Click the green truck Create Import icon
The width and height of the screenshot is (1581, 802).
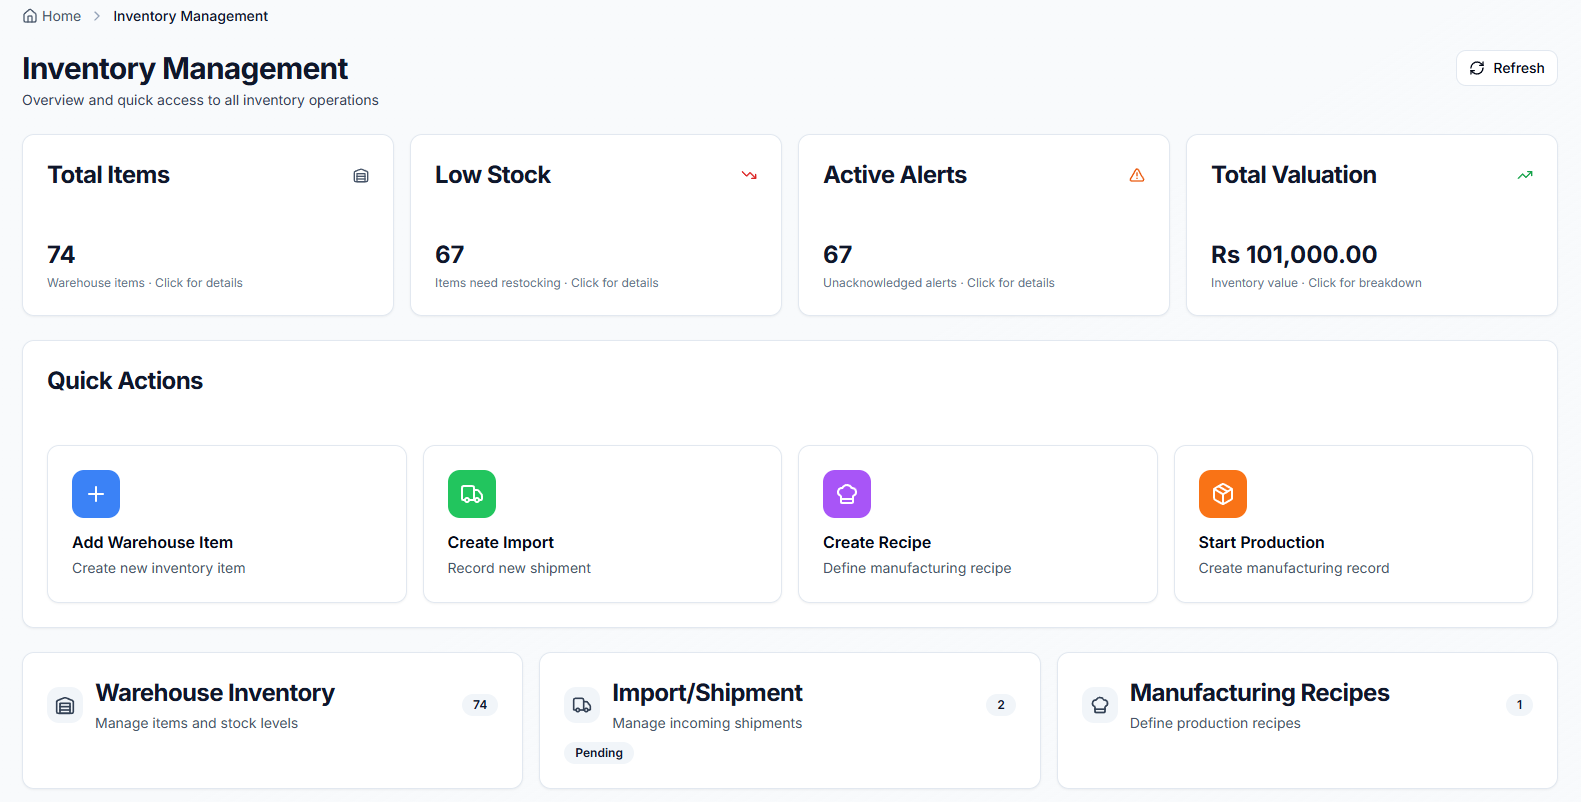pyautogui.click(x=472, y=494)
